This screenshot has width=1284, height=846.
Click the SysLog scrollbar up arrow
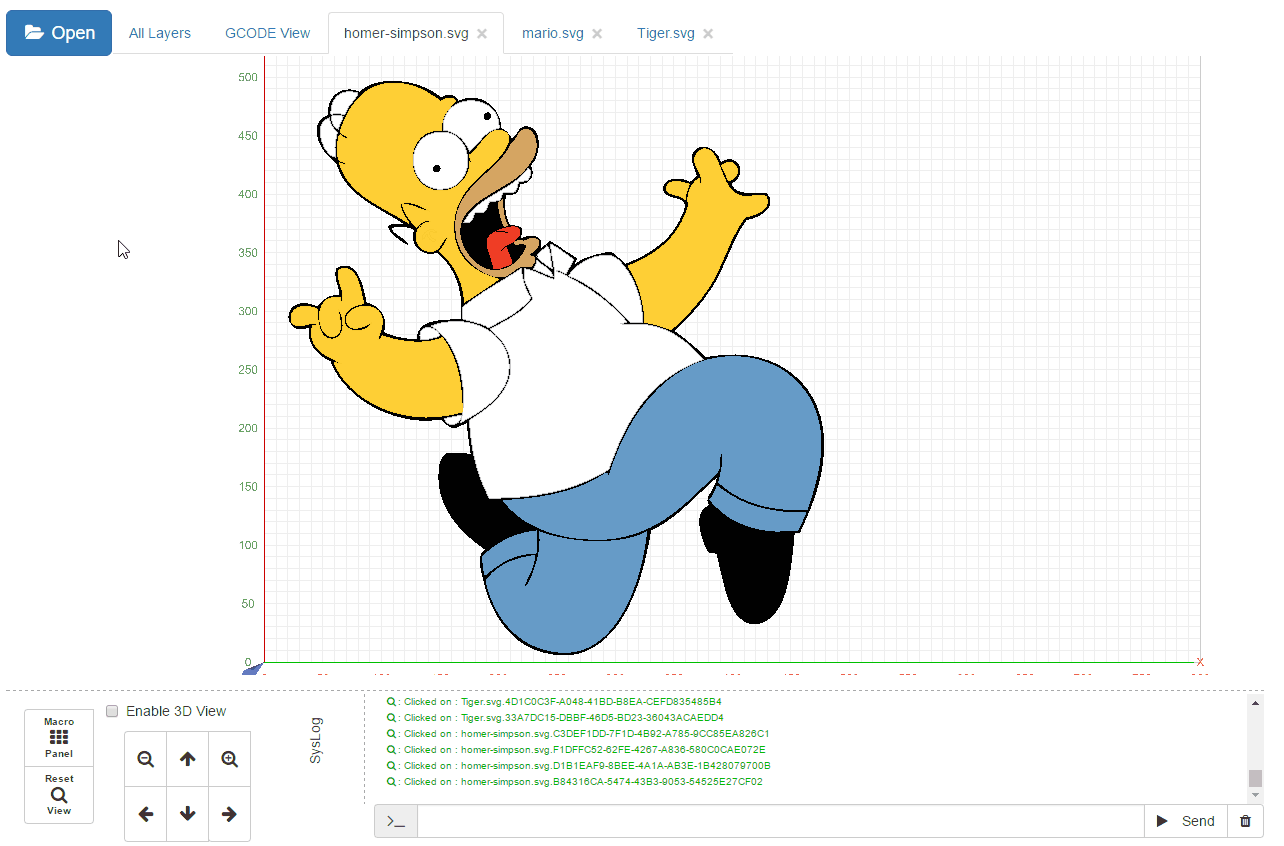click(1255, 703)
